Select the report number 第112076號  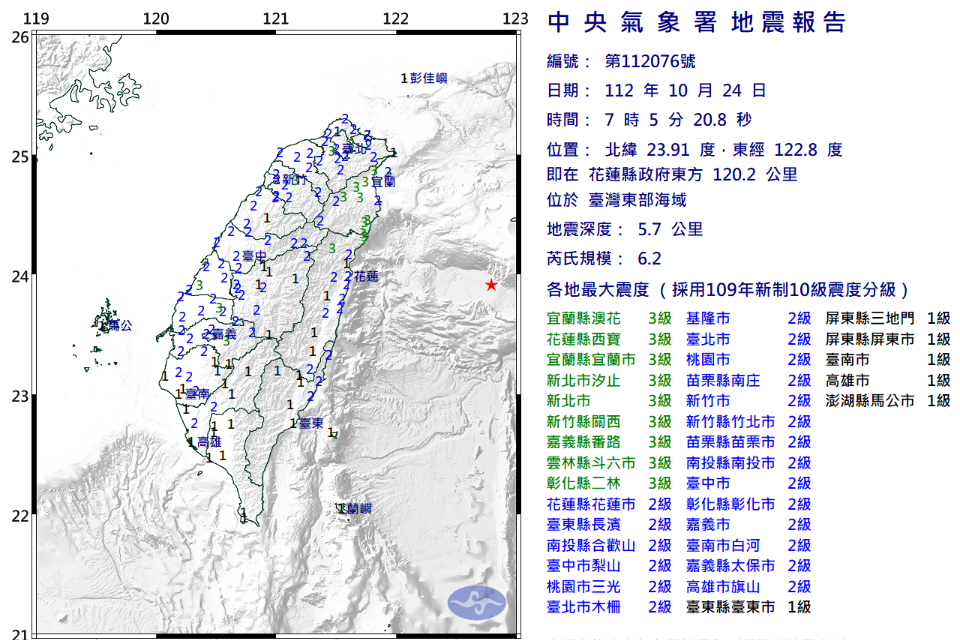point(650,61)
